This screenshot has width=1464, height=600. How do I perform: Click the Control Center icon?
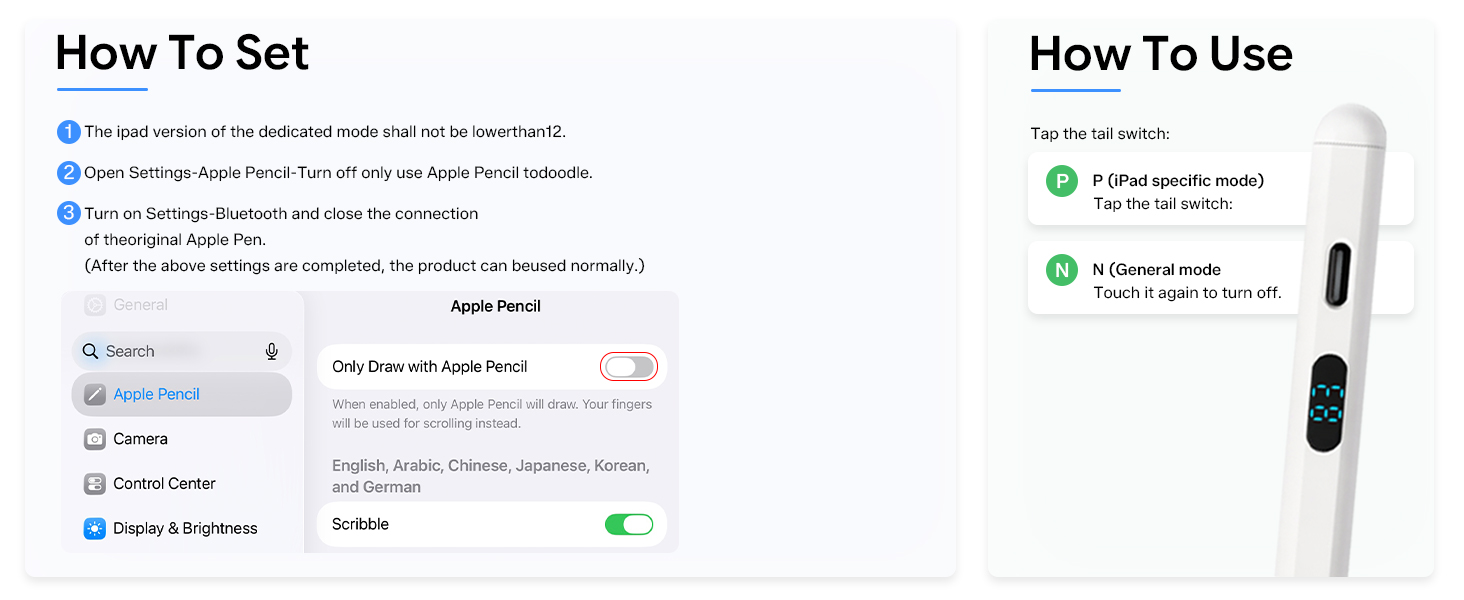95,484
